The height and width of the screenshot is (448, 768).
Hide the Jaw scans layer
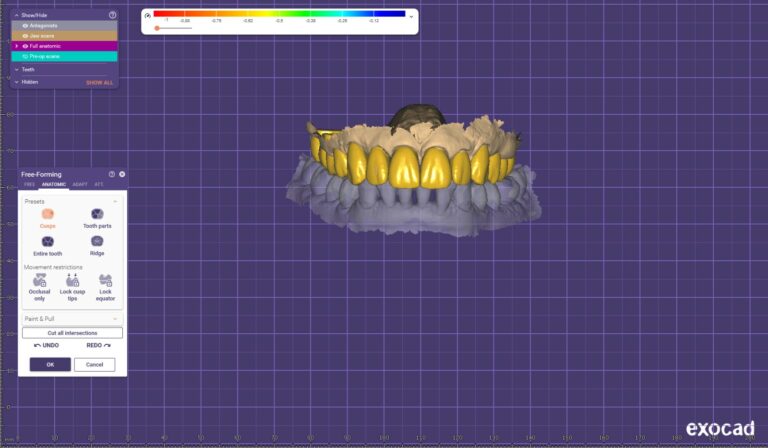pos(26,35)
